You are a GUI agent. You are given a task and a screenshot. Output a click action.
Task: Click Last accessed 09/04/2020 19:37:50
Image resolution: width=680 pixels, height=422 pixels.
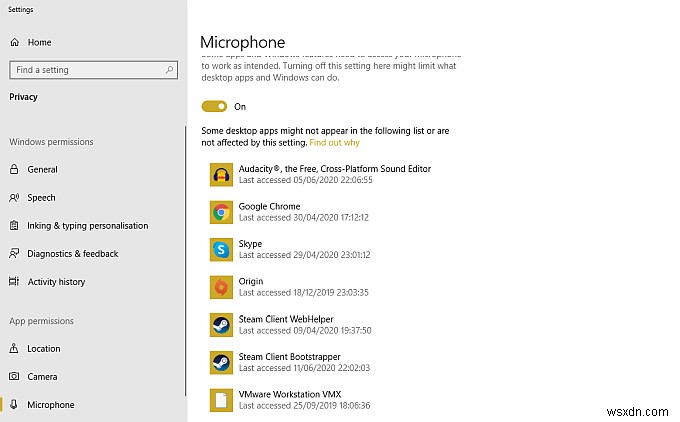pyautogui.click(x=305, y=330)
